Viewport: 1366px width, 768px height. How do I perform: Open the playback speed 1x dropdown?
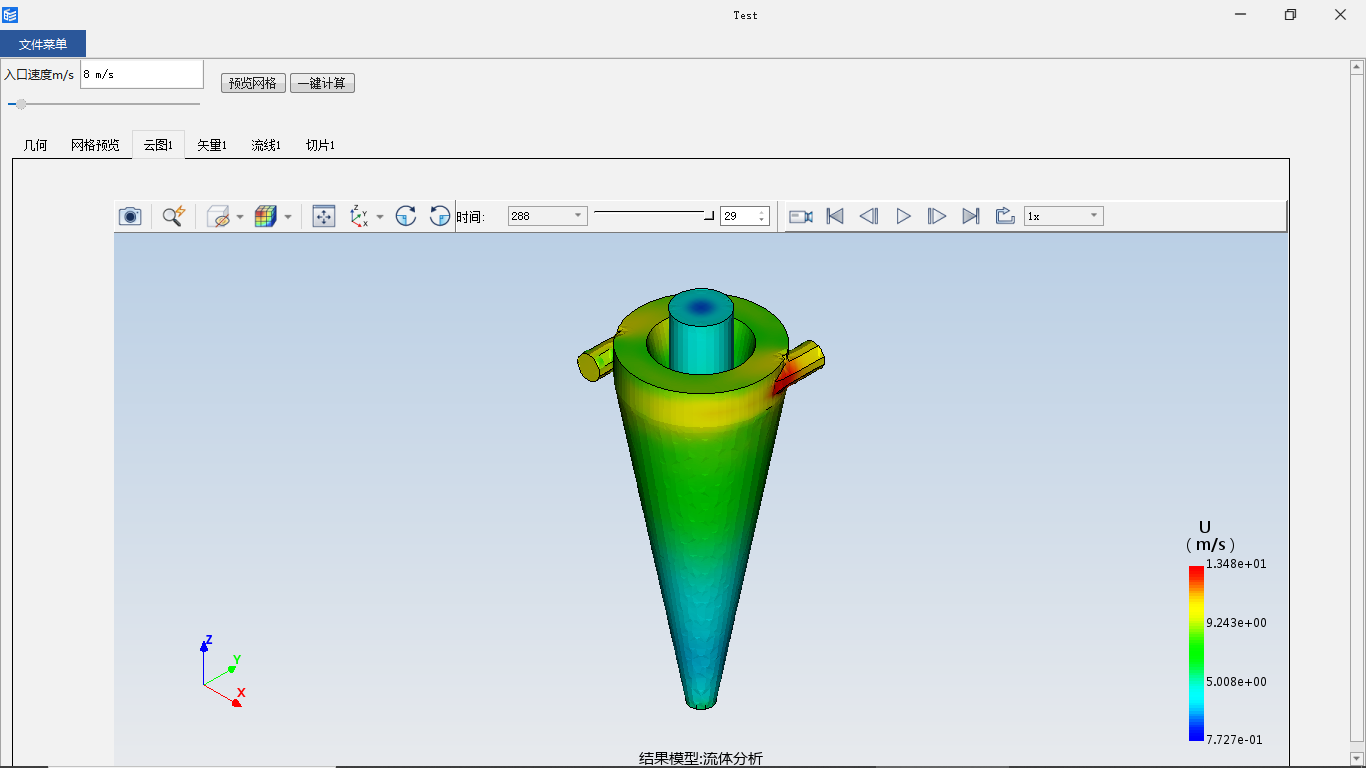(x=1064, y=216)
